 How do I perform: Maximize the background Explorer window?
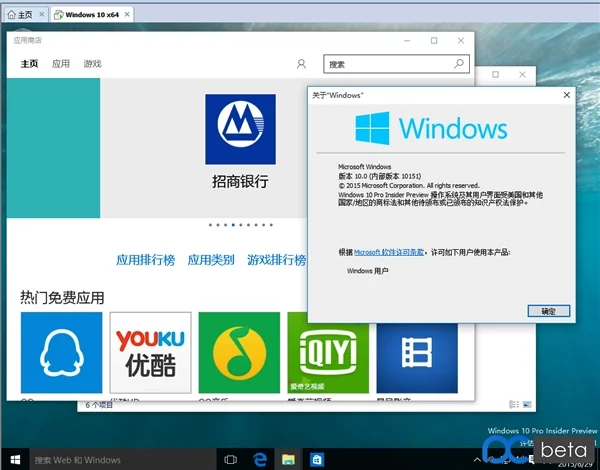496,74
